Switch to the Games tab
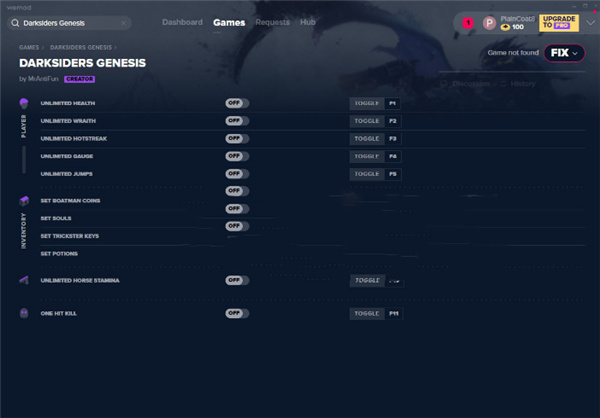Viewport: 600px width, 418px height. pos(229,23)
